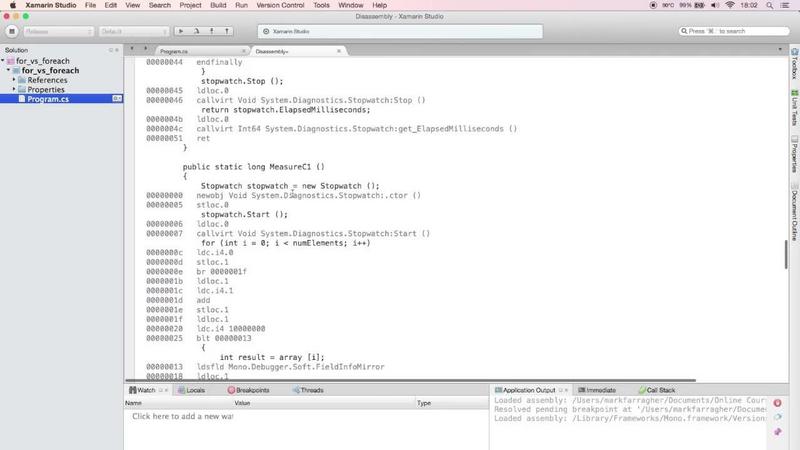Open the Toolbox side panel
This screenshot has width=800, height=450.
click(794, 64)
